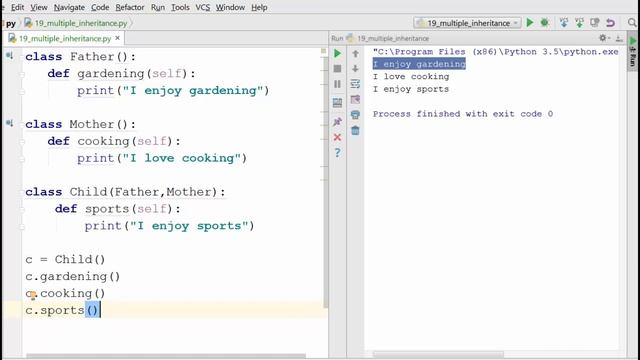Pin the Run tab
Image resolution: width=640 pixels, height=360 pixels.
(x=337, y=122)
